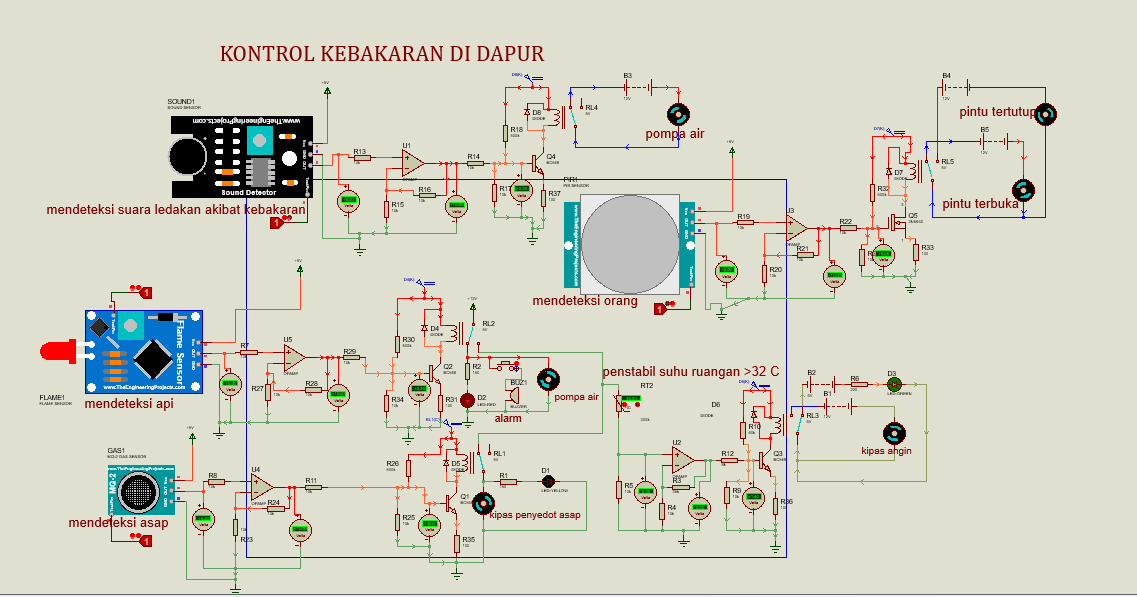
Task: Select the RT2 thermistor symbol
Action: (x=621, y=403)
